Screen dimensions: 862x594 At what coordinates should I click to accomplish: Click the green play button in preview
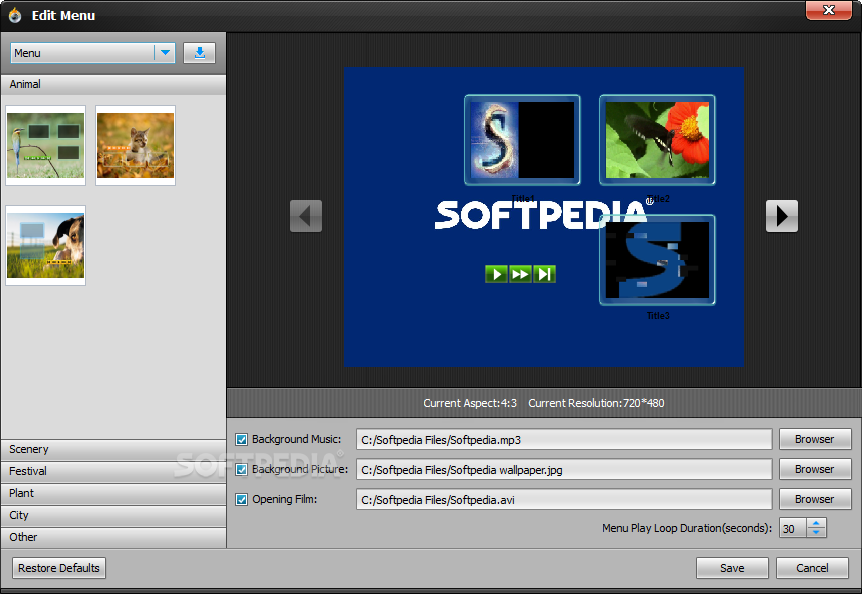(x=496, y=274)
